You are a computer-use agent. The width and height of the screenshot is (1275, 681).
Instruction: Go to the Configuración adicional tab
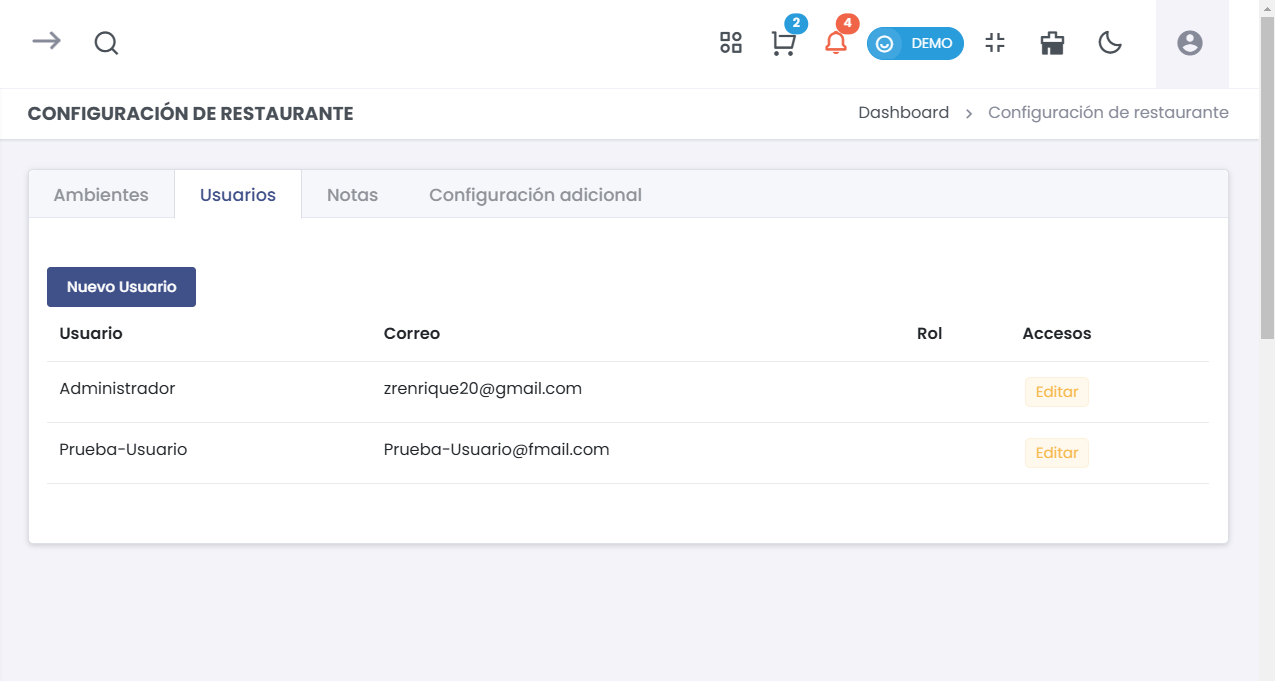[535, 195]
